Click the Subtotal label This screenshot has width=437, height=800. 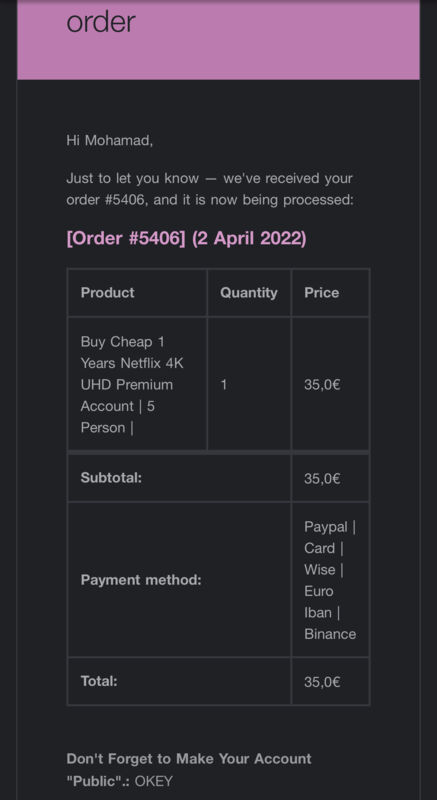click(111, 478)
